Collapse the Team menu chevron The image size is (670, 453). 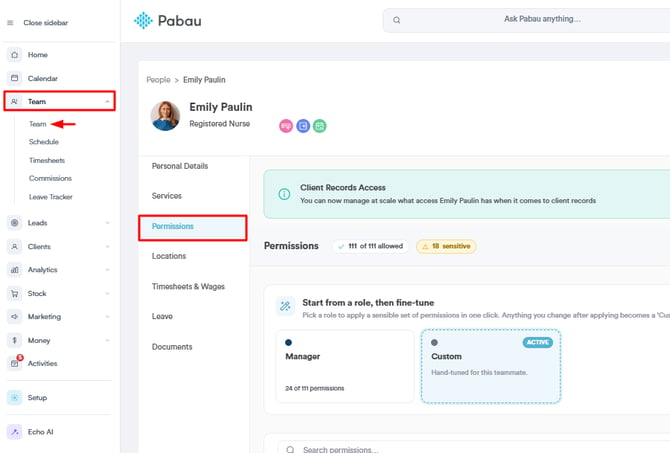point(107,101)
